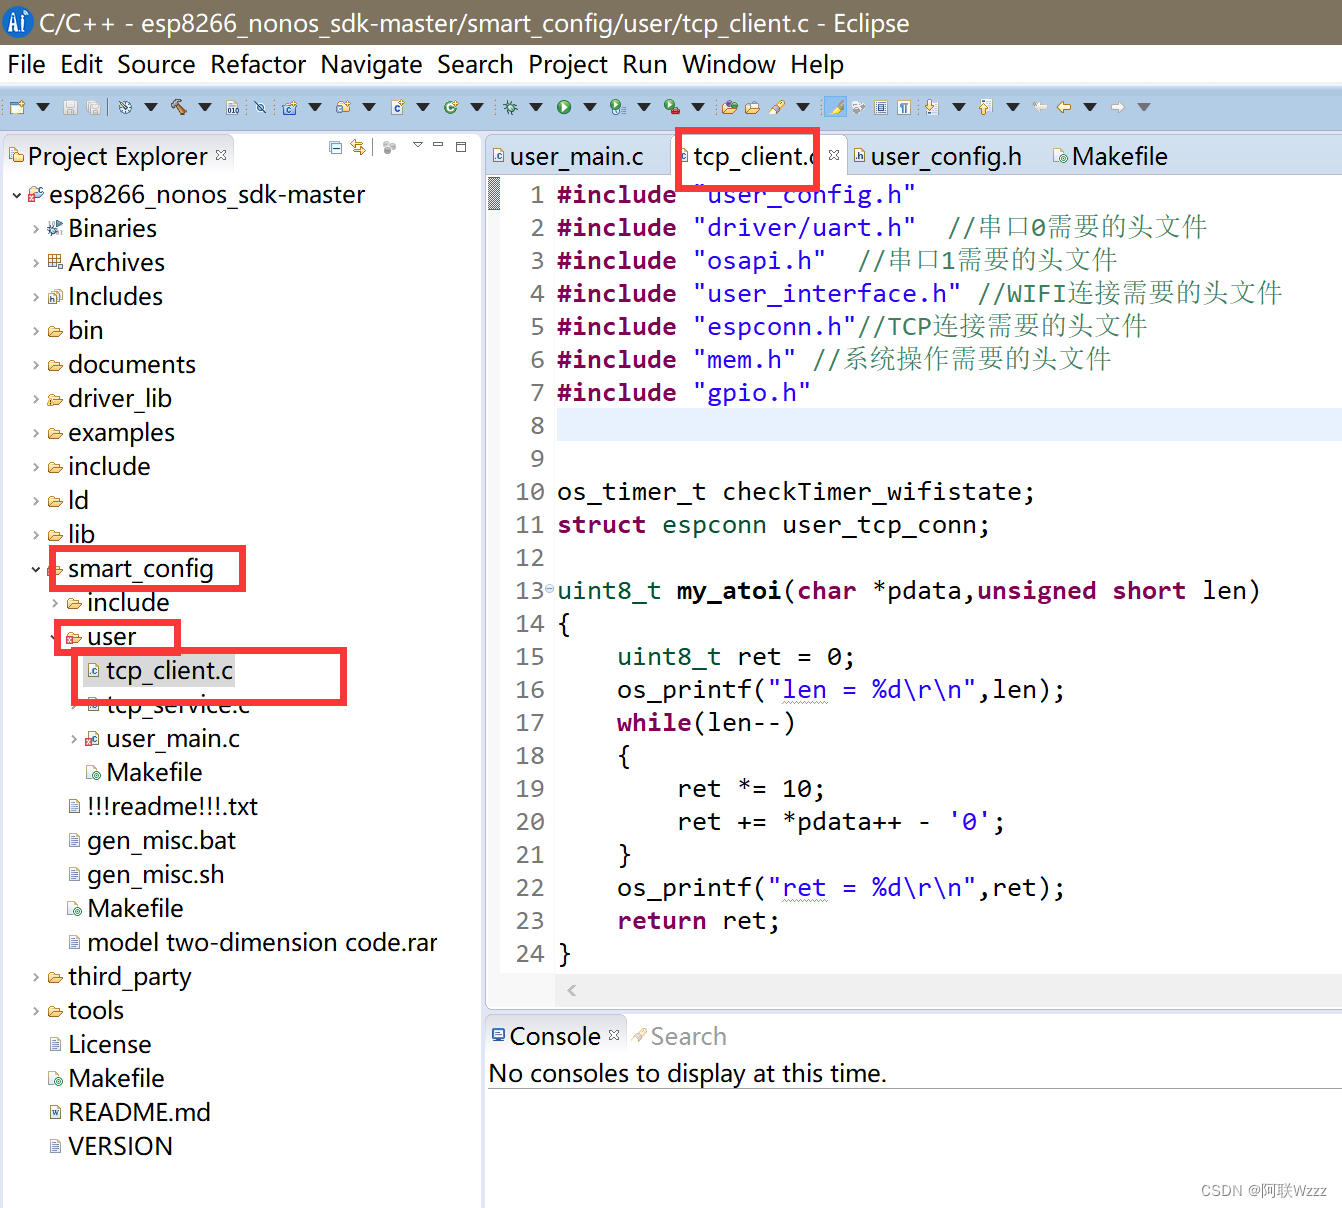1342x1208 pixels.
Task: Switch to the user_main.c editor tab
Action: point(577,157)
